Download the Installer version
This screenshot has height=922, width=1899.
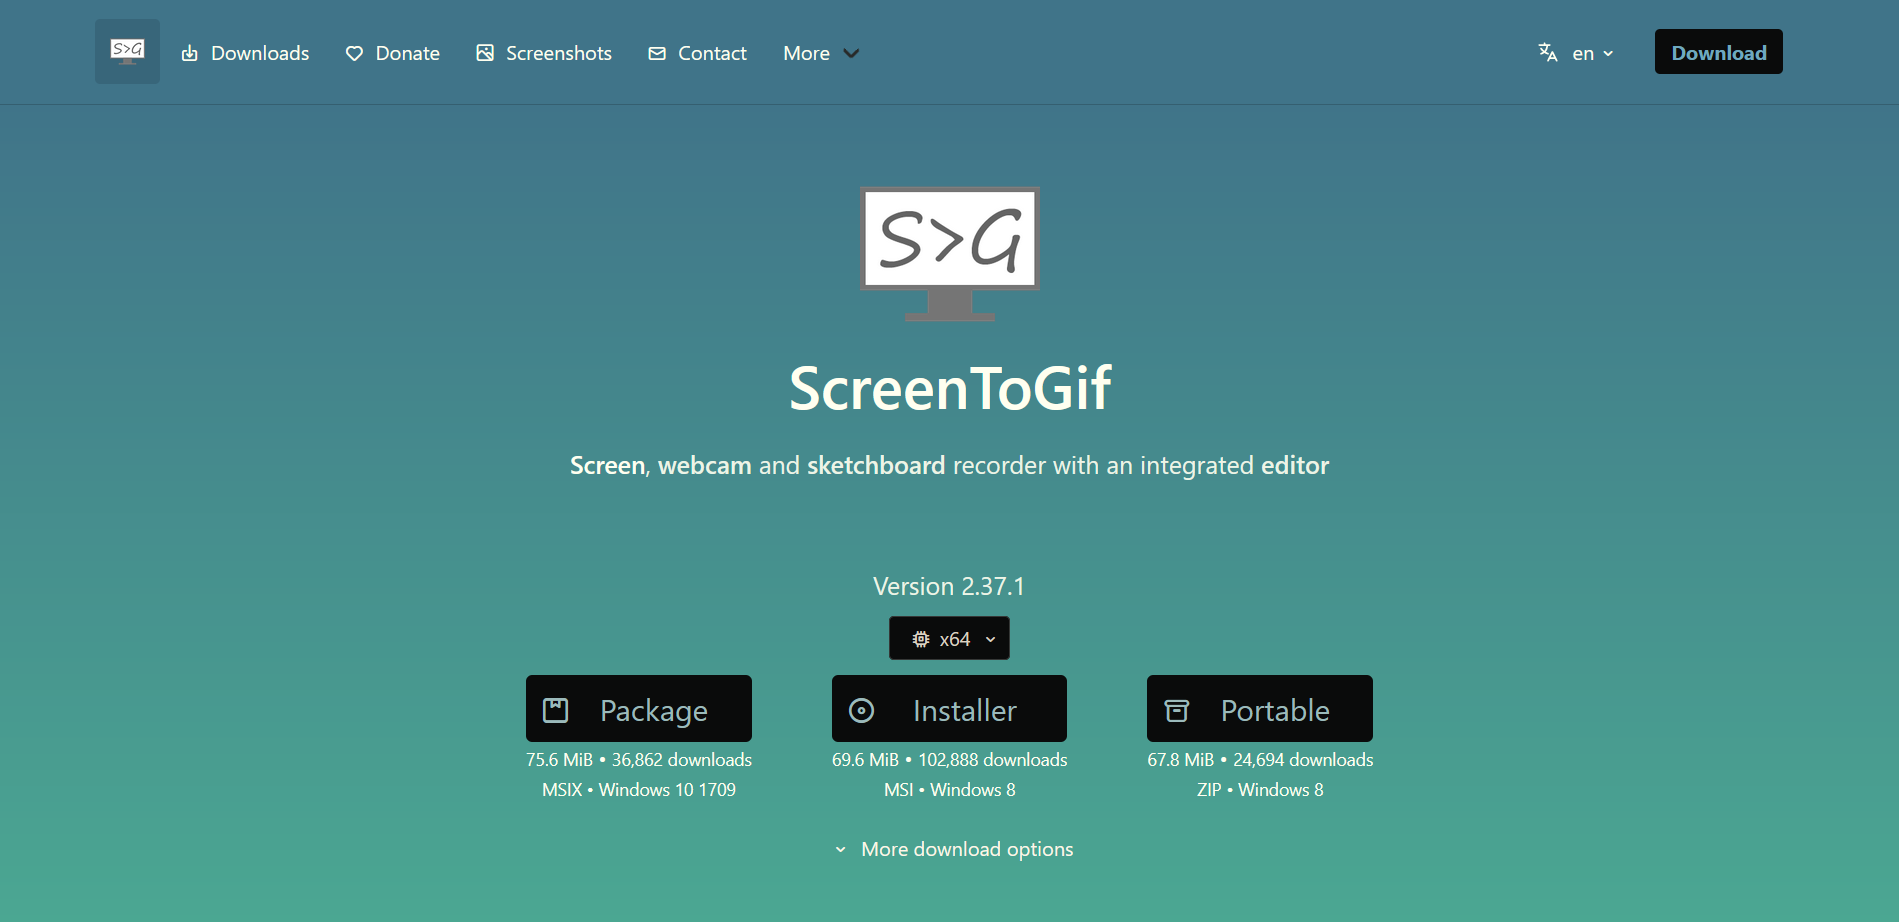[x=949, y=709]
